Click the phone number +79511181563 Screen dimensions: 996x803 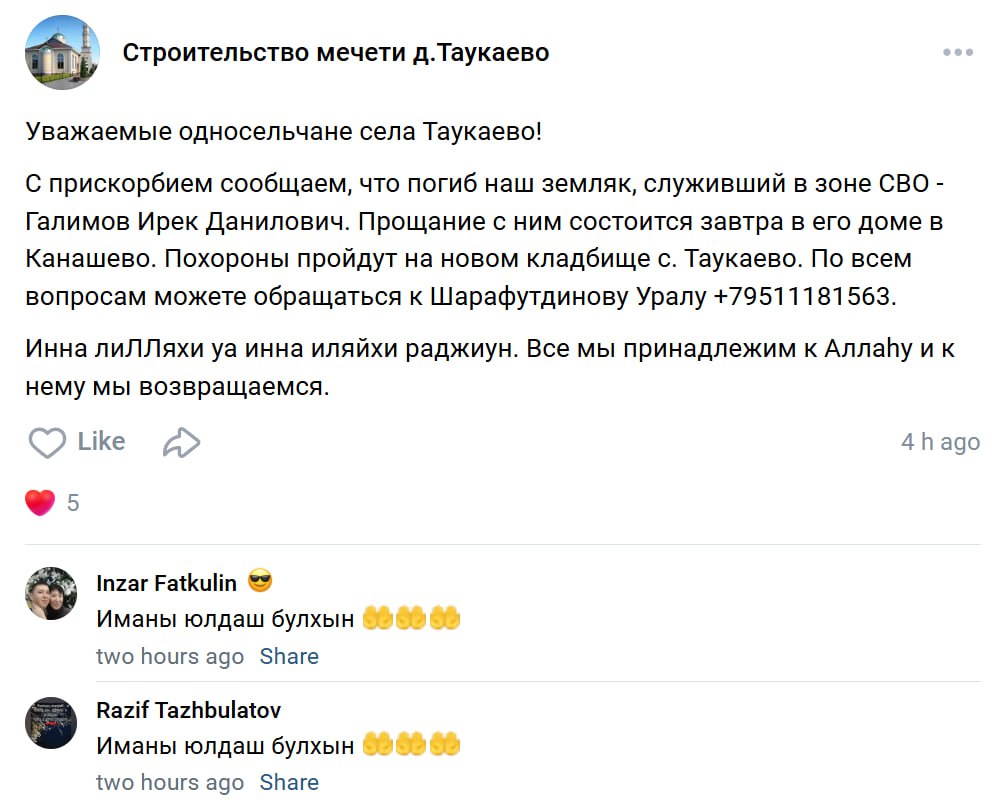pos(801,297)
